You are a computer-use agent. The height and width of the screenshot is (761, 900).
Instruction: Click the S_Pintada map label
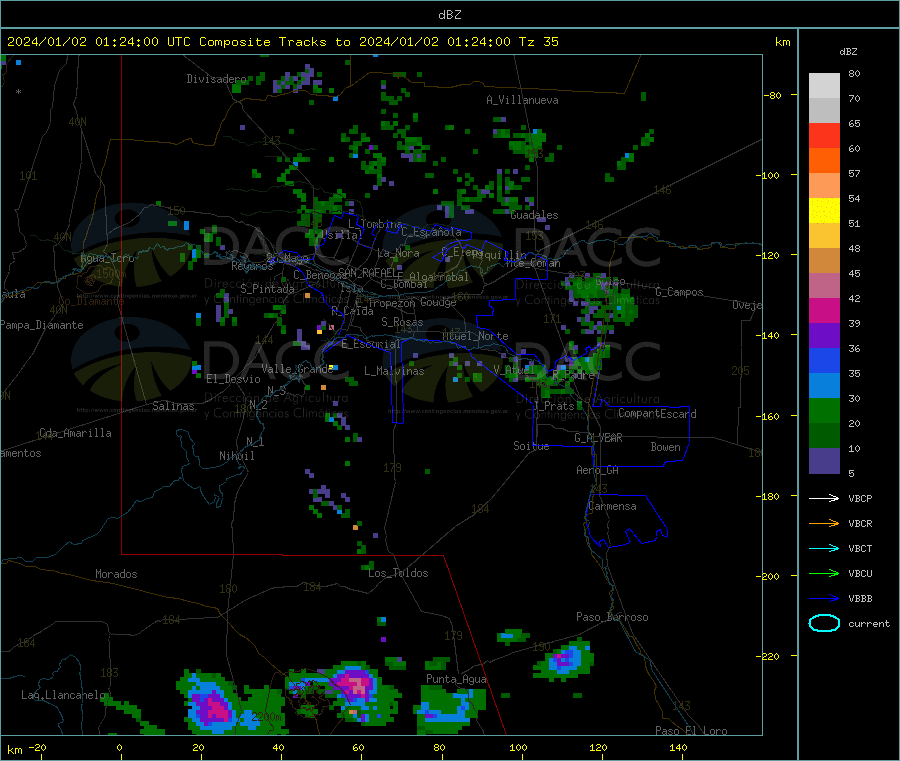click(x=267, y=289)
